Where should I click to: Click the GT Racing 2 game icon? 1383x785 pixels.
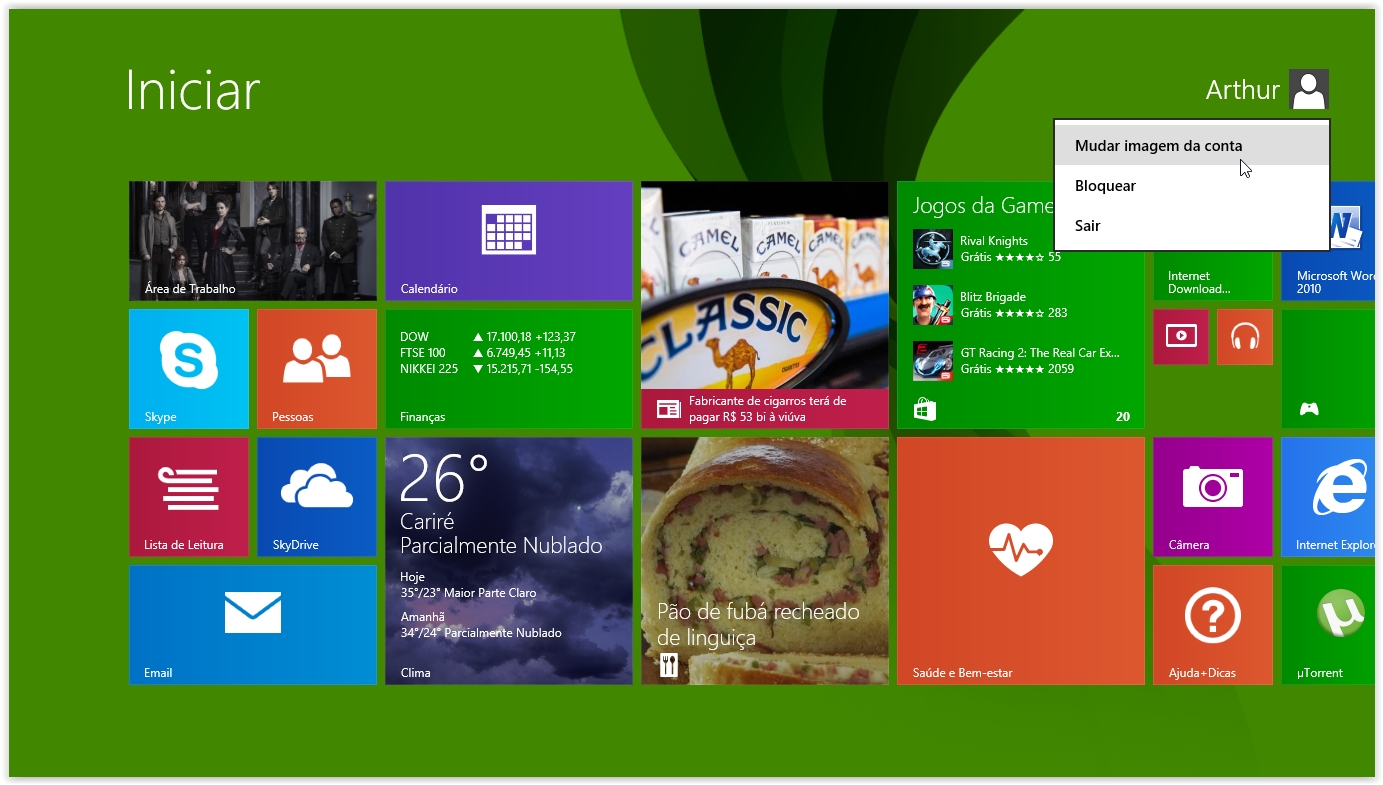click(933, 361)
